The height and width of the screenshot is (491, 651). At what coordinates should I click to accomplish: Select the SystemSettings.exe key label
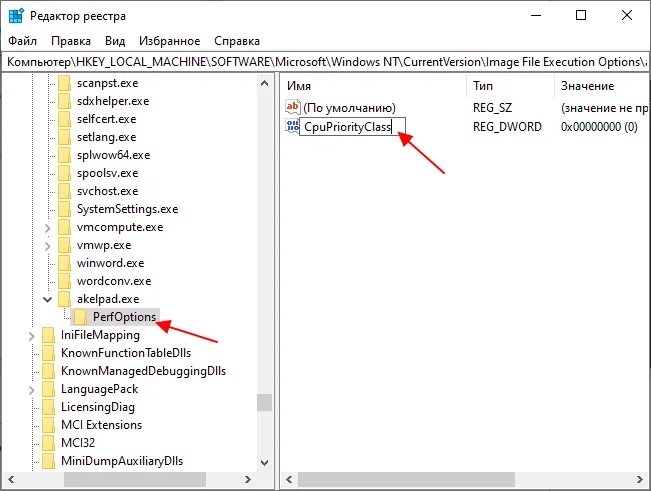(x=127, y=209)
